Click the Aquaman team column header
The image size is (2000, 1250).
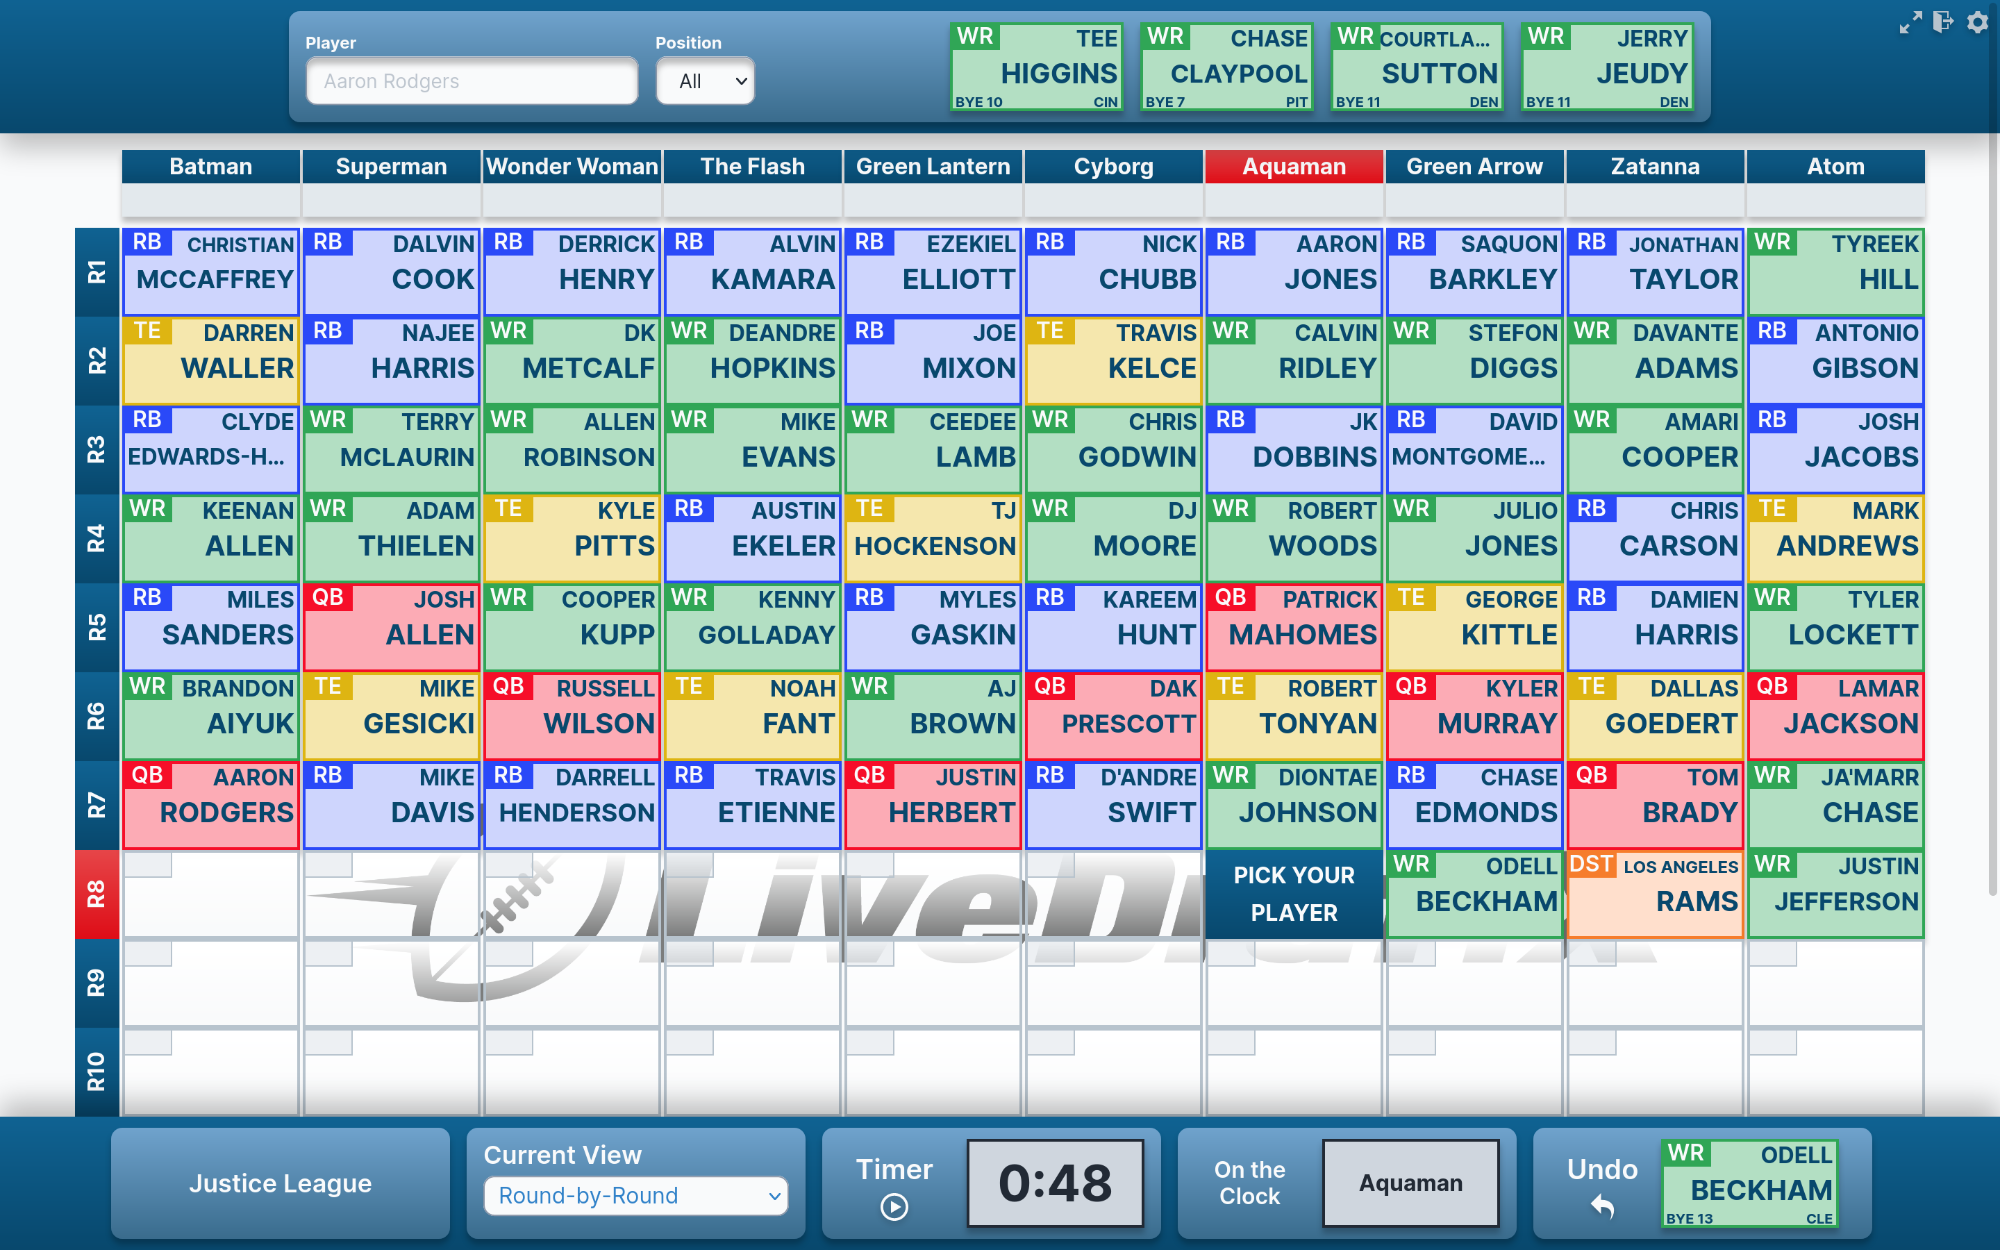tap(1294, 166)
